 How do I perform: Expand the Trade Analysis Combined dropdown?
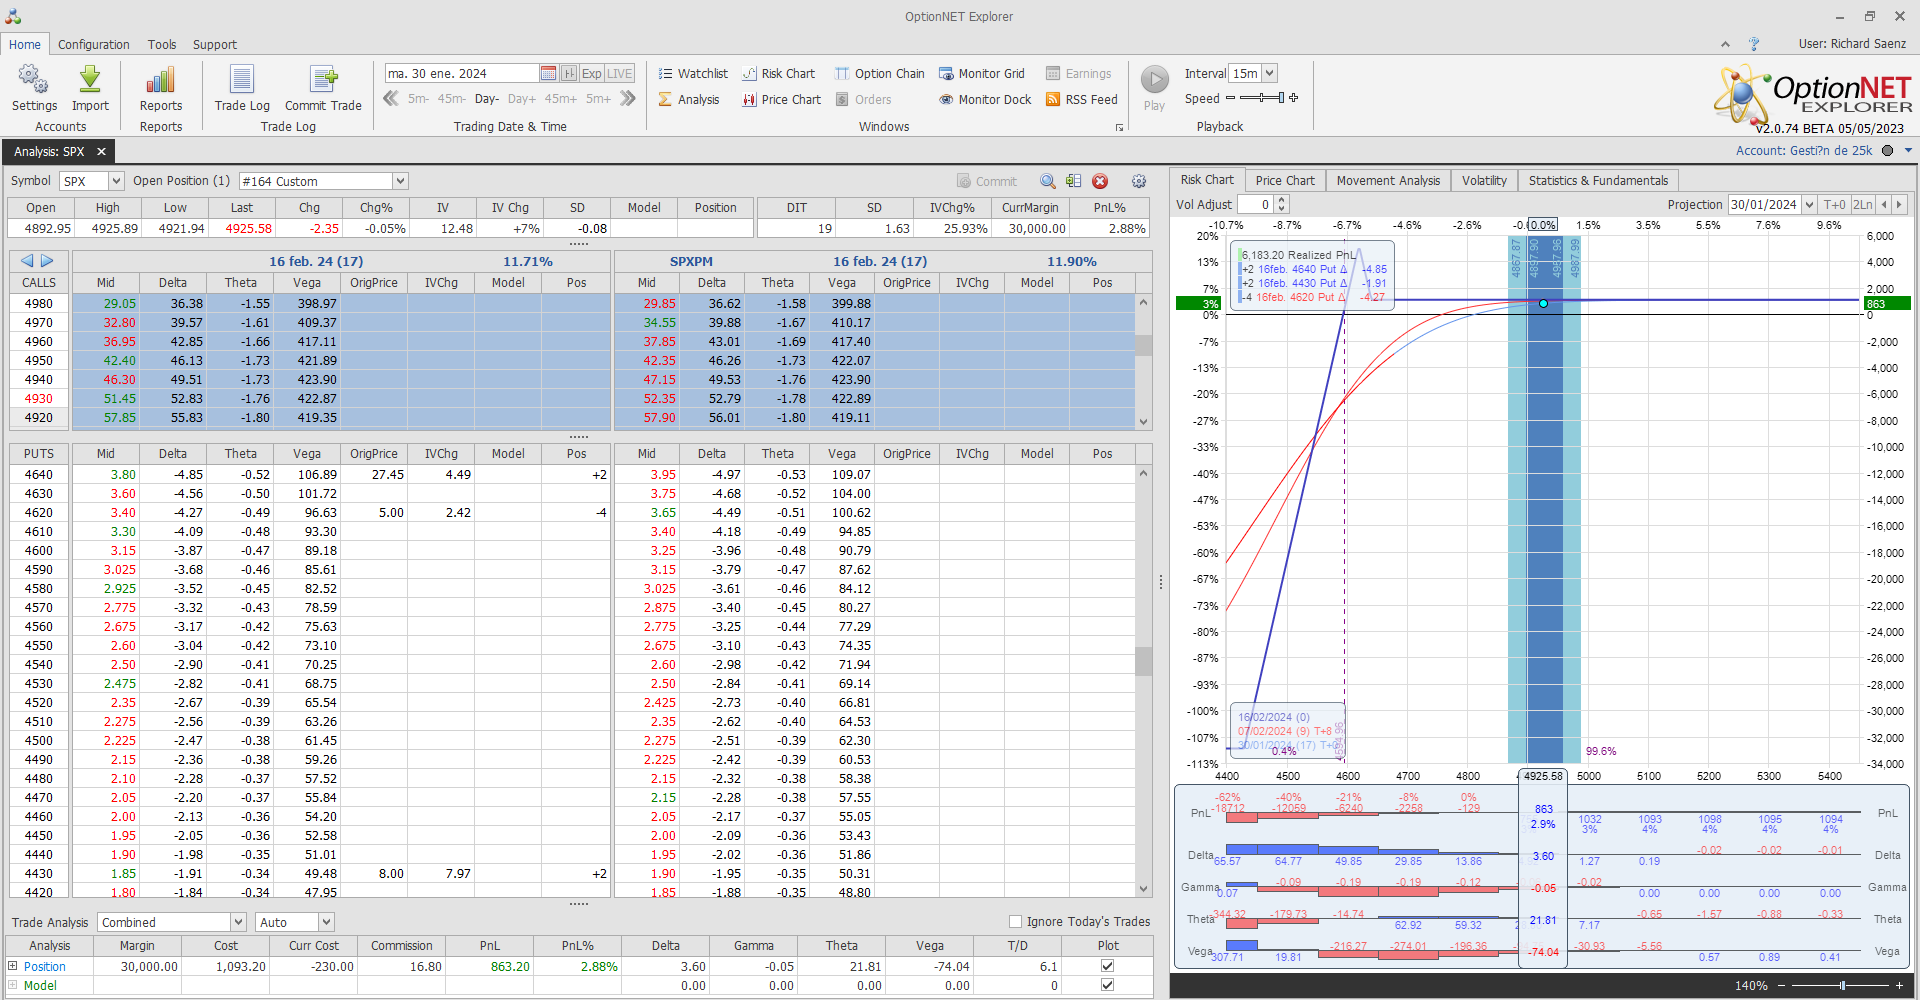[238, 922]
